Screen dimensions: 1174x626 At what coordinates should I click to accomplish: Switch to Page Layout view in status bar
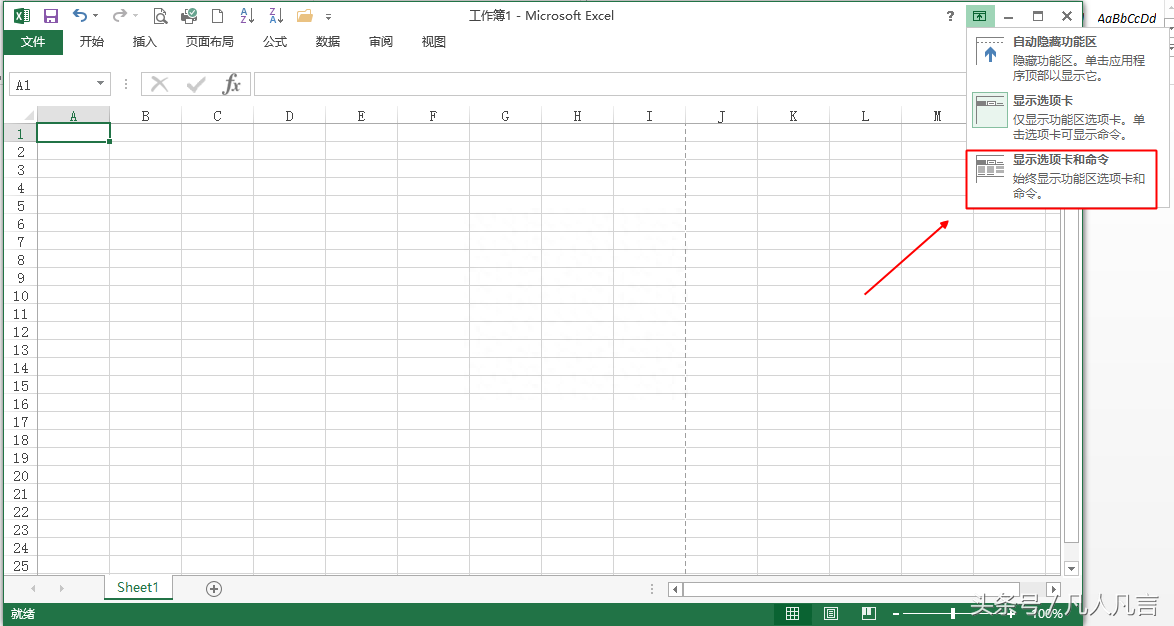tap(831, 613)
